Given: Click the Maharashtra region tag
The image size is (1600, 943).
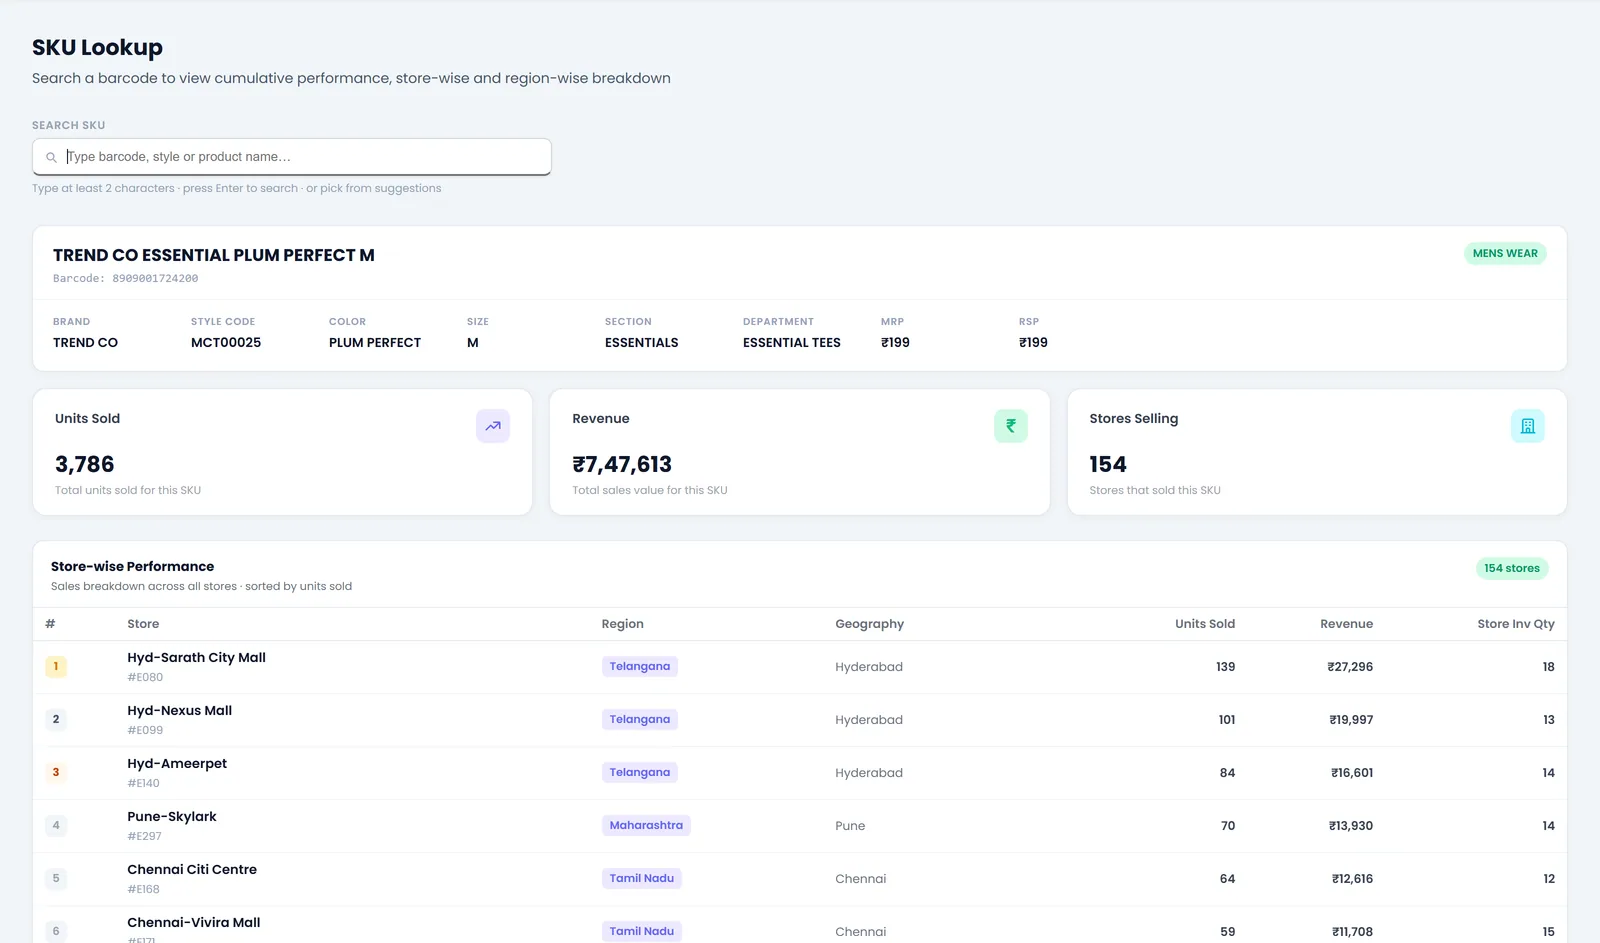Looking at the screenshot, I should [646, 825].
